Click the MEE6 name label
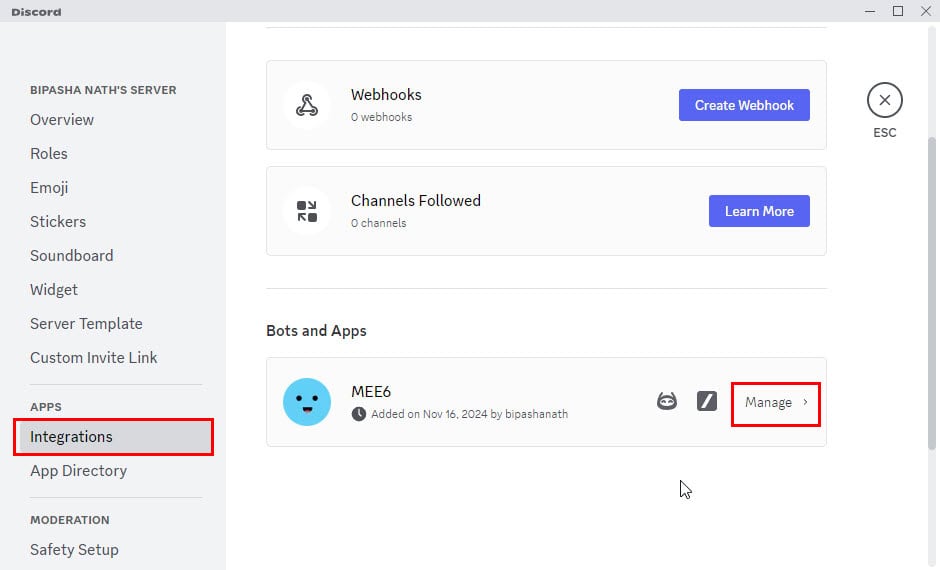The image size is (940, 570). 370,392
